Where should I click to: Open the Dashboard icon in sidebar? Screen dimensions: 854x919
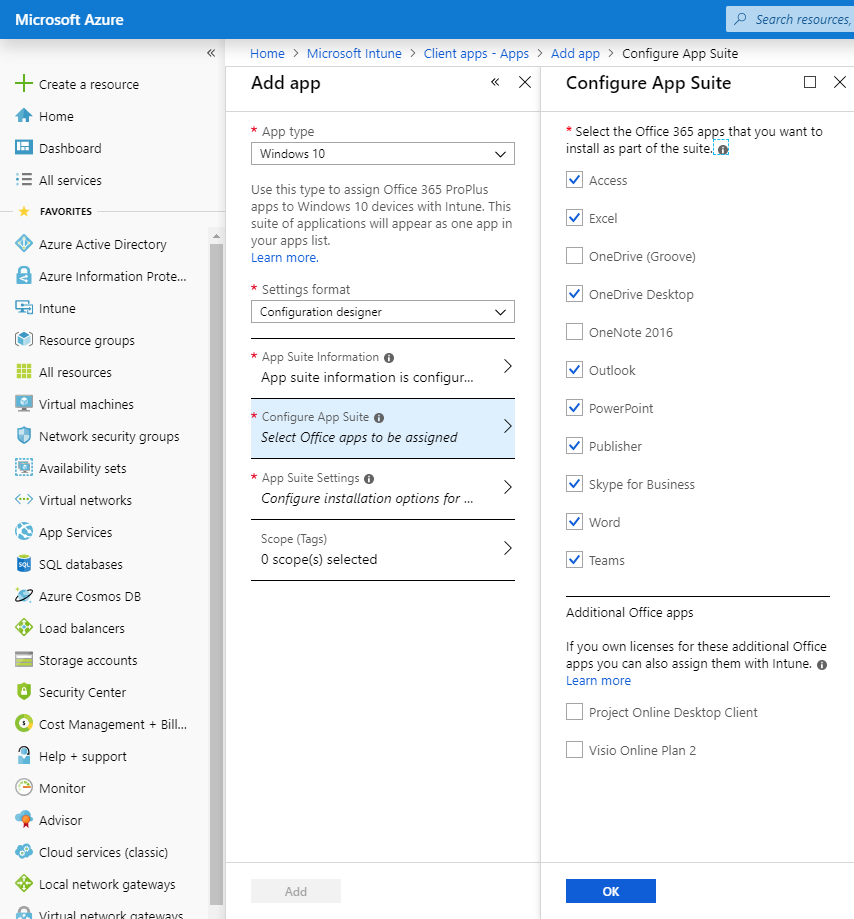coord(24,147)
